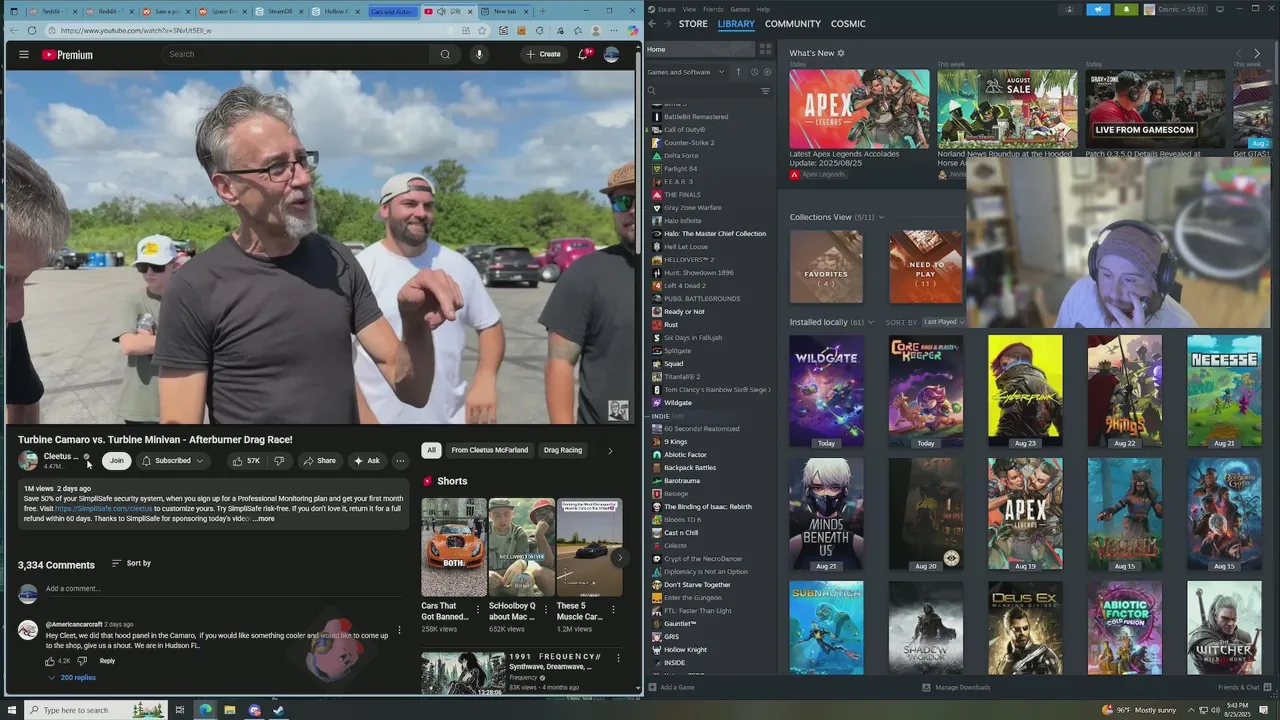
Task: Like the Americancarcraft comment
Action: pyautogui.click(x=50, y=661)
